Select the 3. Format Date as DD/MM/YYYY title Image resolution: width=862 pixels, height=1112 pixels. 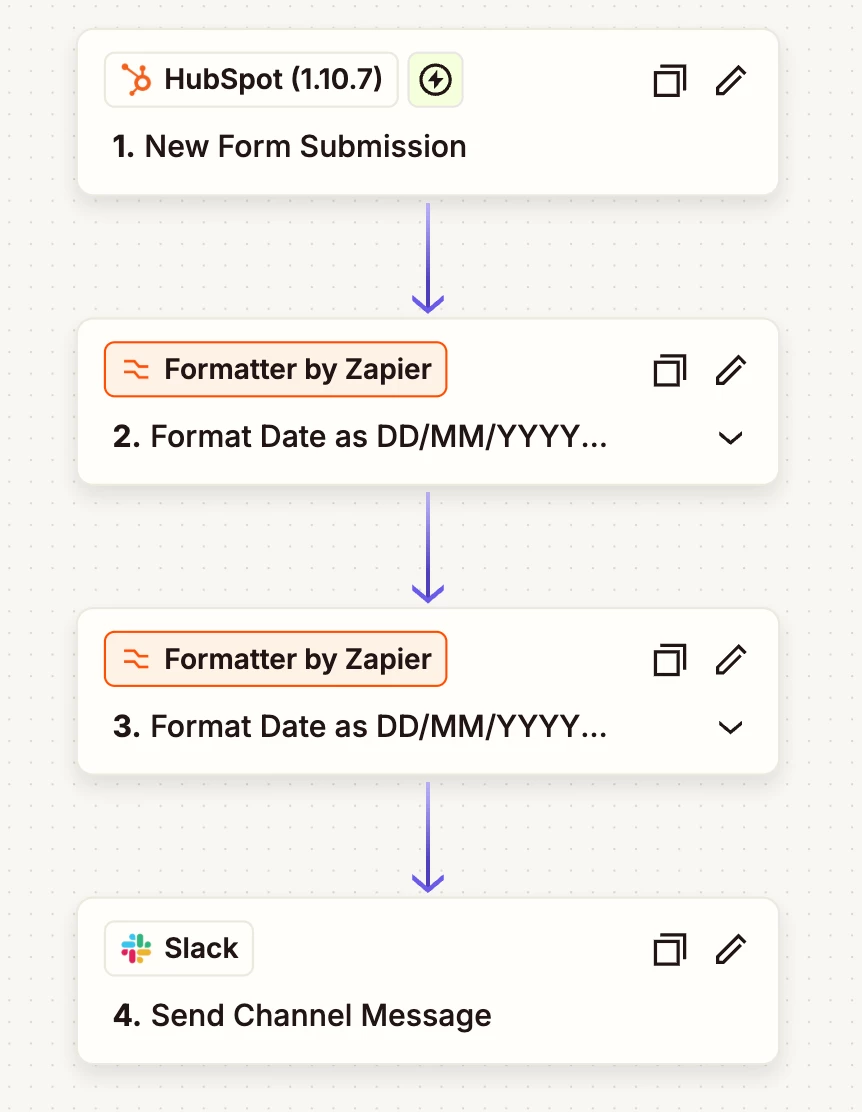(360, 726)
